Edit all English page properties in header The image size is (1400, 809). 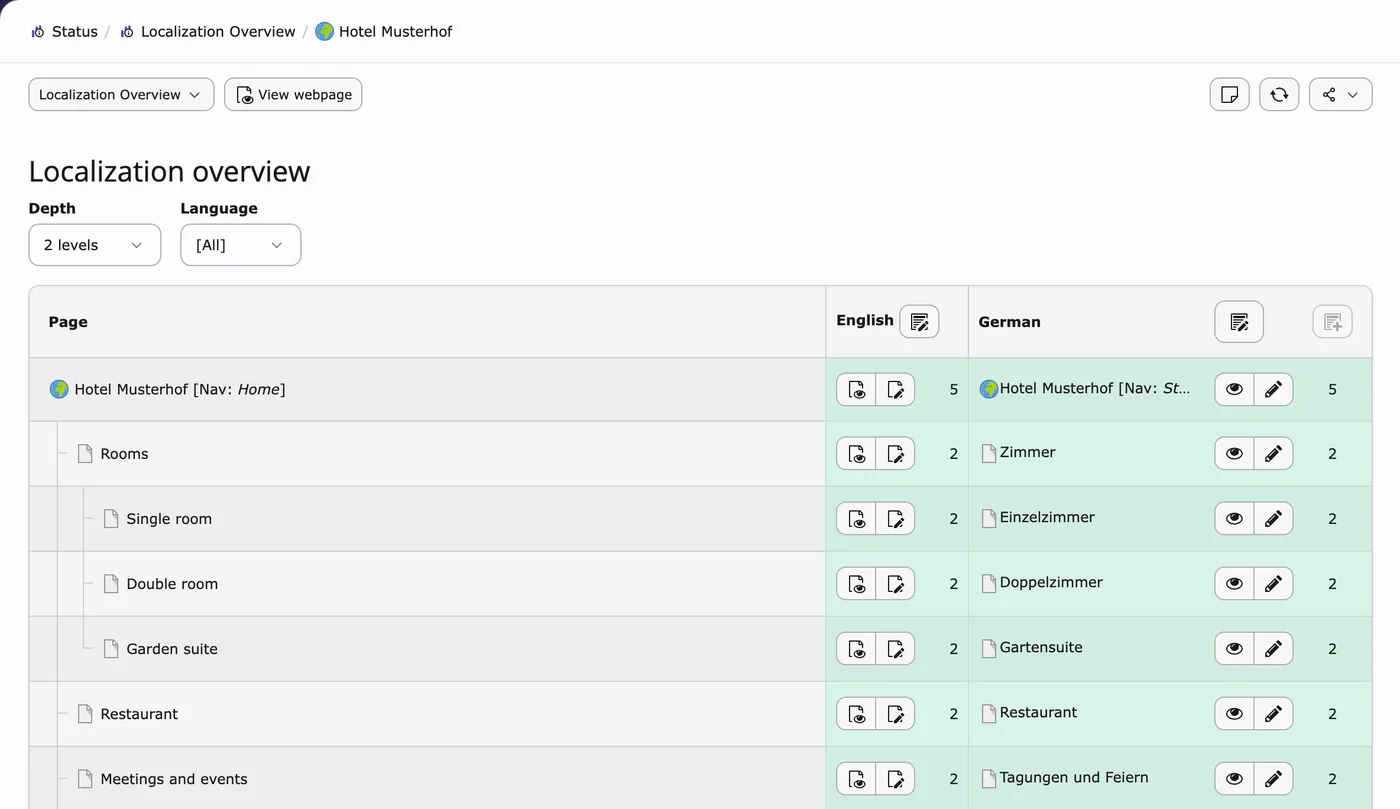tap(919, 322)
